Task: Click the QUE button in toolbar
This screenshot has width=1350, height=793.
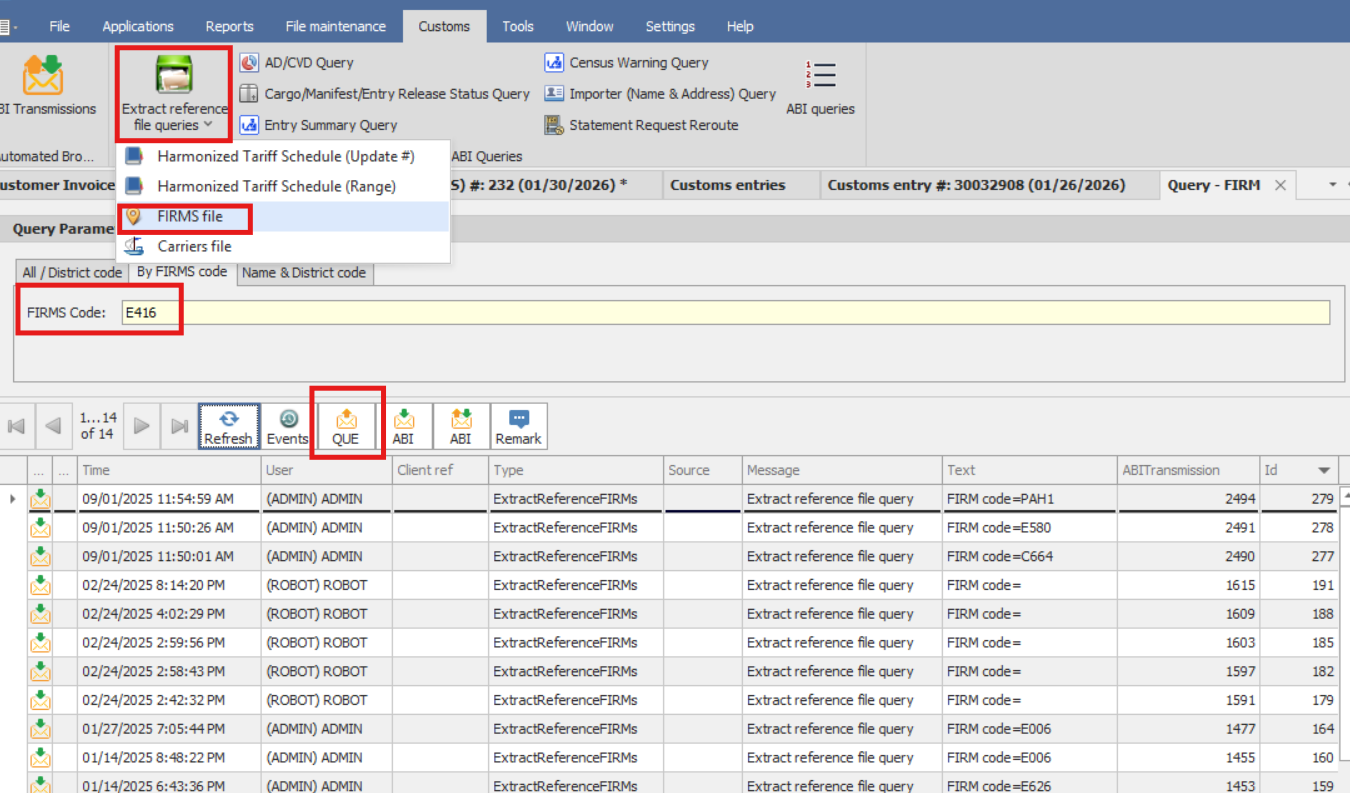Action: (x=346, y=426)
